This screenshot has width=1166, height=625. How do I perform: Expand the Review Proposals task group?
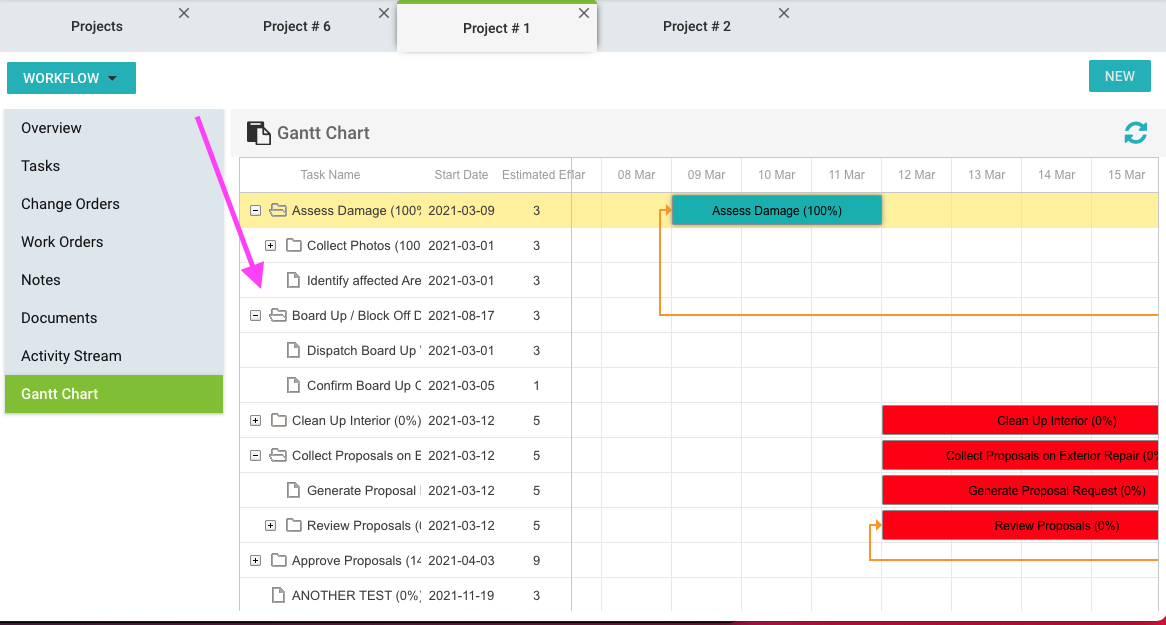(271, 525)
